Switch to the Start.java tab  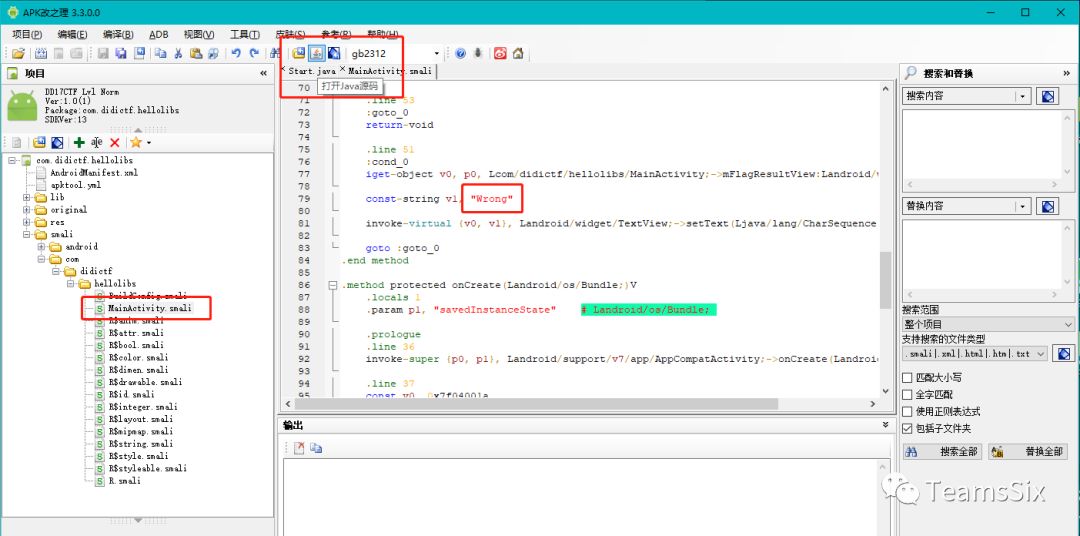(312, 71)
